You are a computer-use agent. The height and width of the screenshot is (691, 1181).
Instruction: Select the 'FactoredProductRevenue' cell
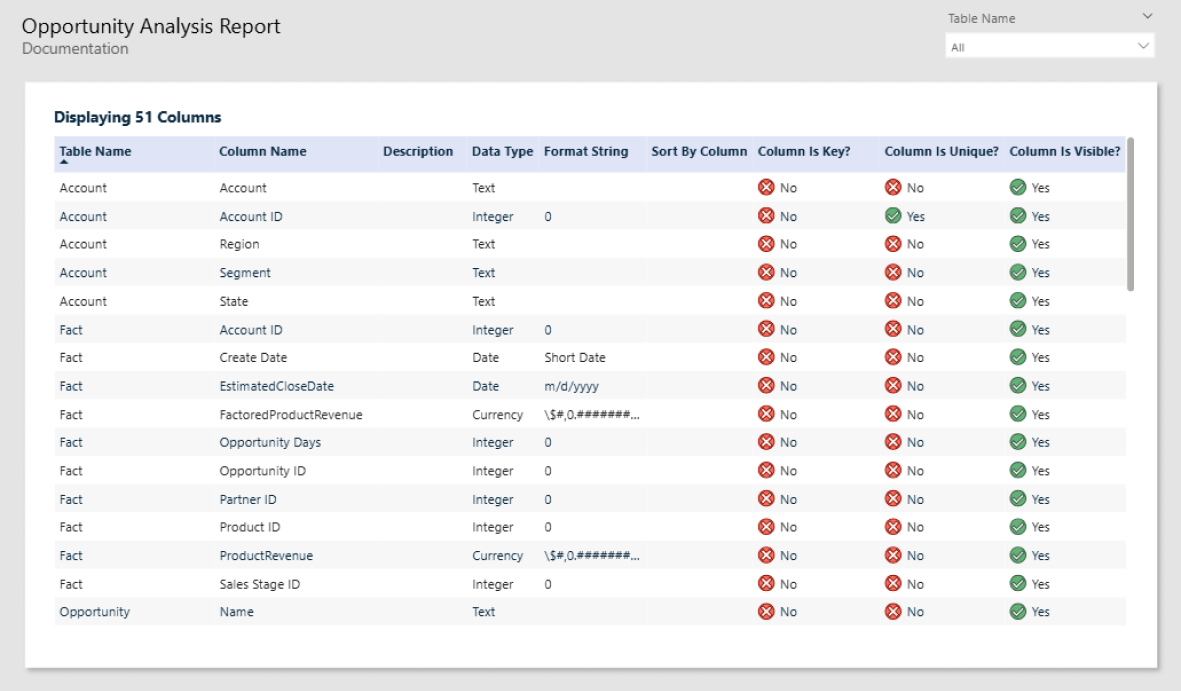click(x=291, y=414)
